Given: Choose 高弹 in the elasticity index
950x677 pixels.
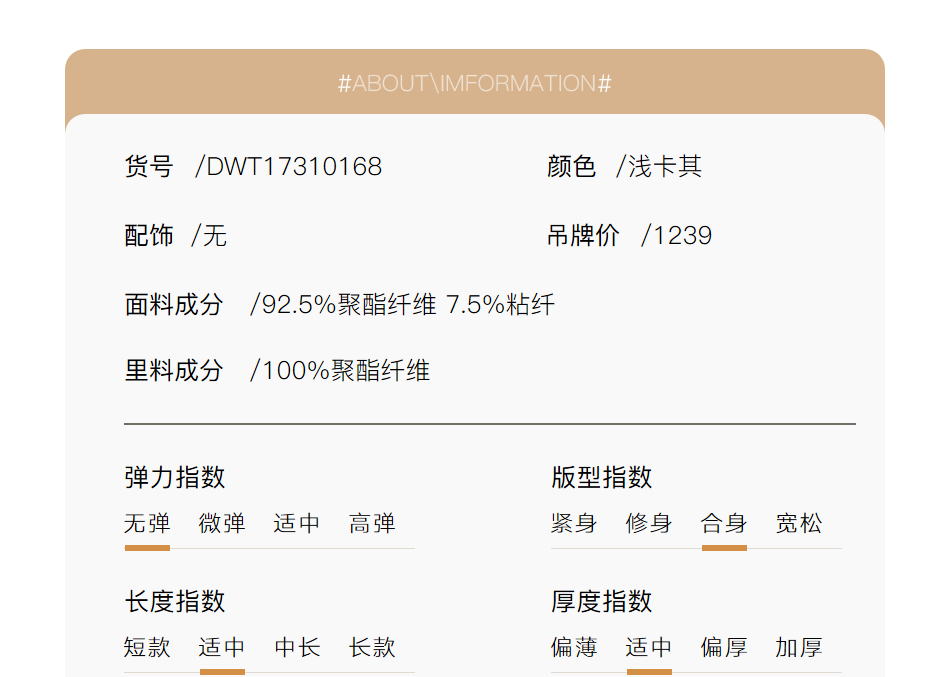Looking at the screenshot, I should (372, 523).
